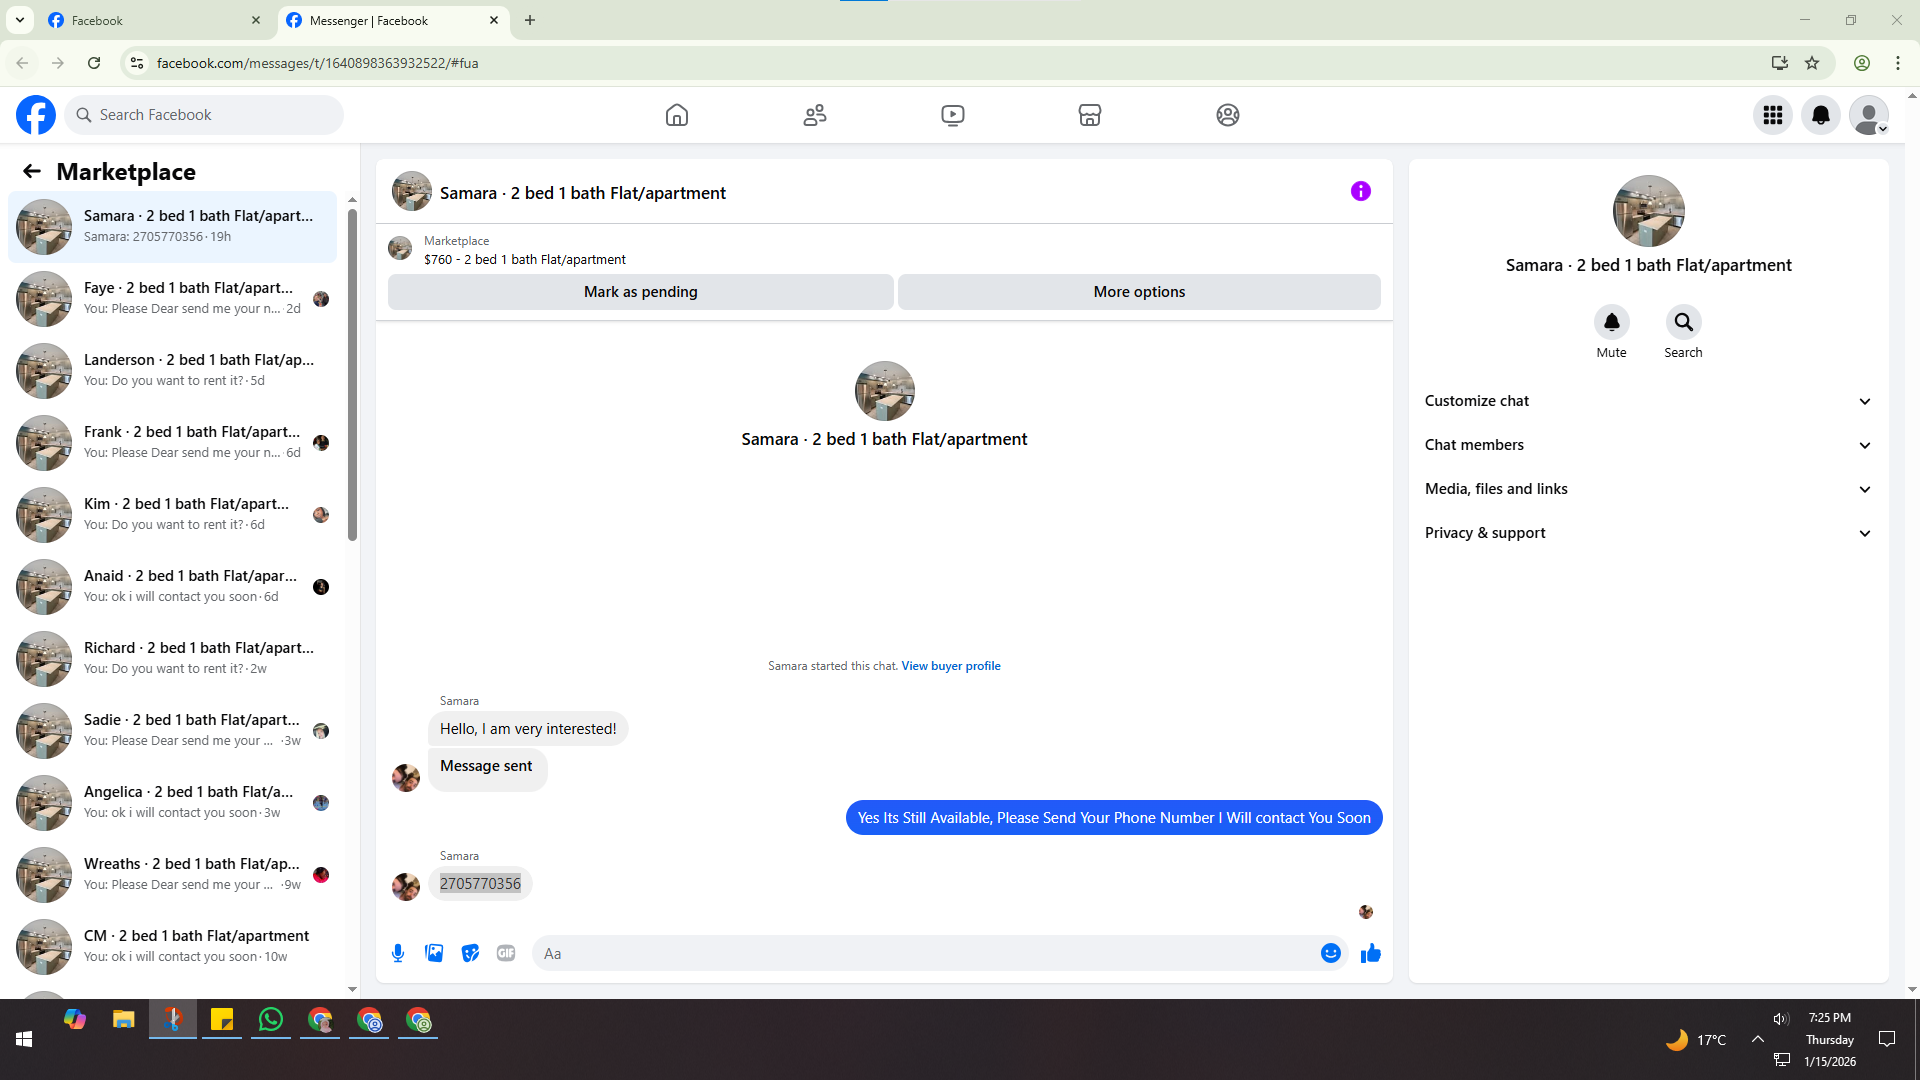This screenshot has width=1920, height=1080.
Task: Toggle the conversation information panel
Action: (x=1360, y=191)
